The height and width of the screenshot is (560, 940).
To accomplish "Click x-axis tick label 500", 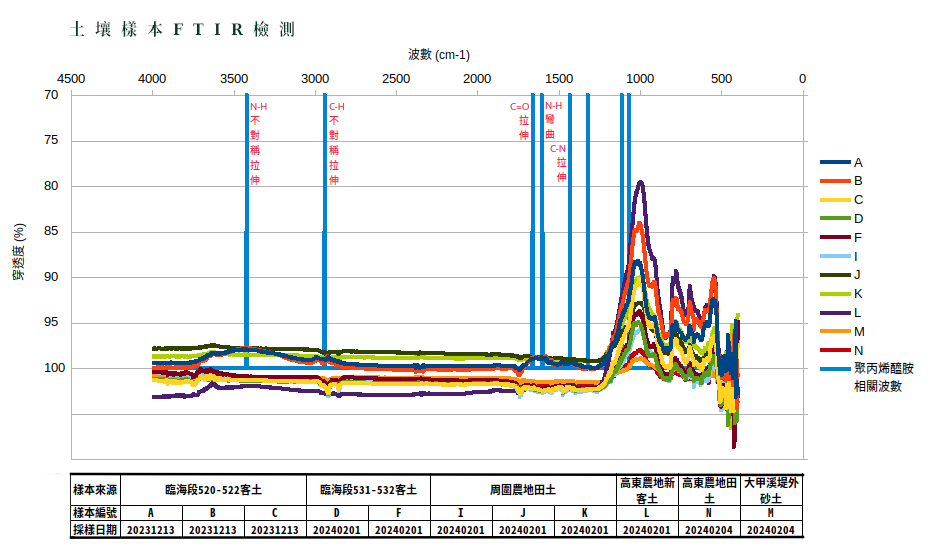I will 722,79.
